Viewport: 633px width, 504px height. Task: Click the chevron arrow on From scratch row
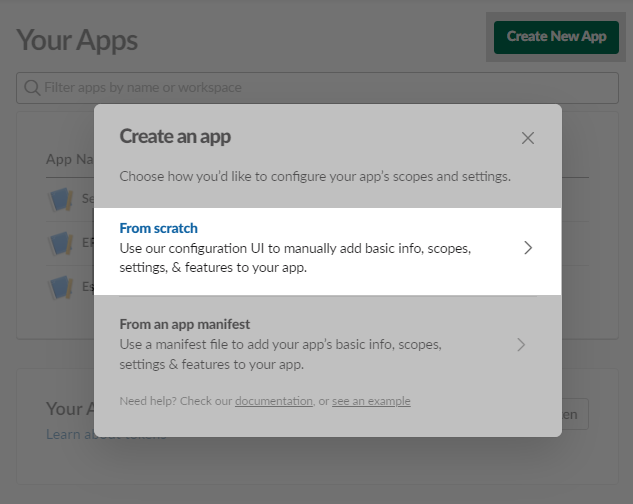tap(528, 248)
